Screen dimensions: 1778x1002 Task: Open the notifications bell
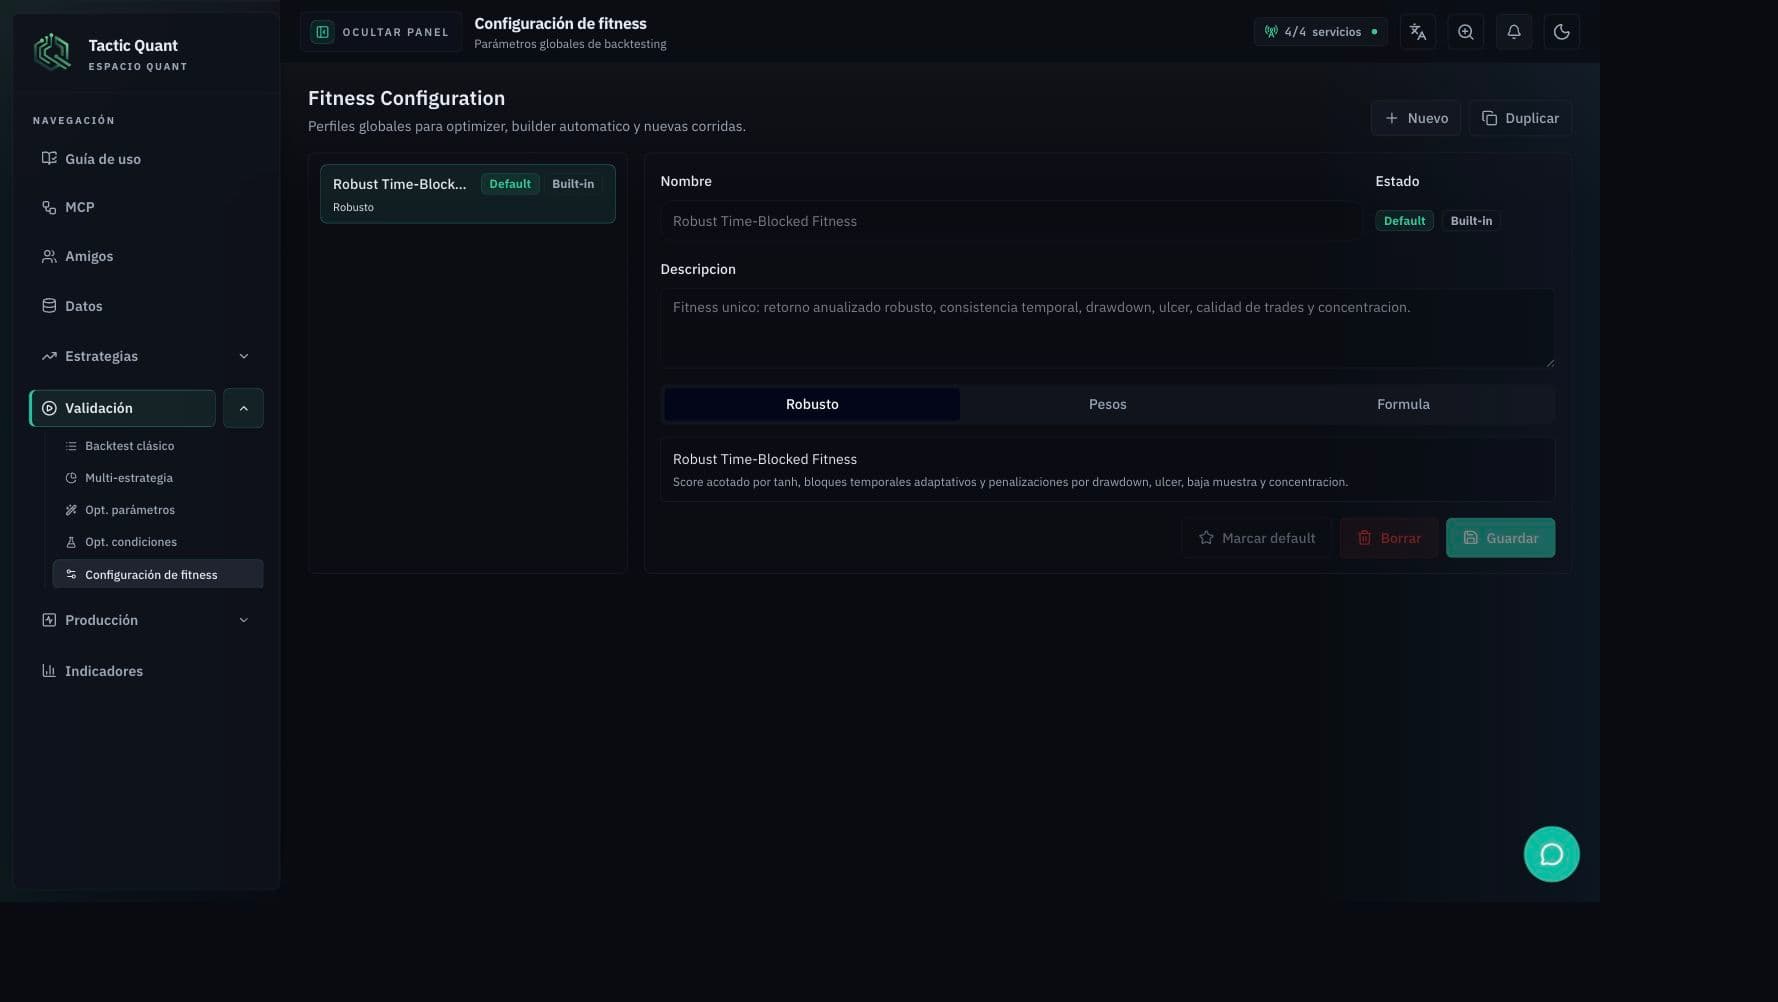click(1513, 32)
